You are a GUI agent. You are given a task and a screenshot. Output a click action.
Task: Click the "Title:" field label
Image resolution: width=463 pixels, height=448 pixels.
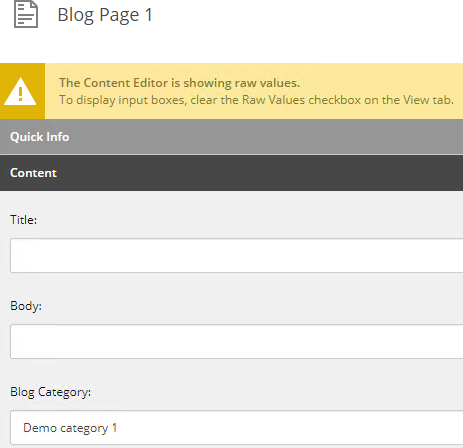[23, 220]
